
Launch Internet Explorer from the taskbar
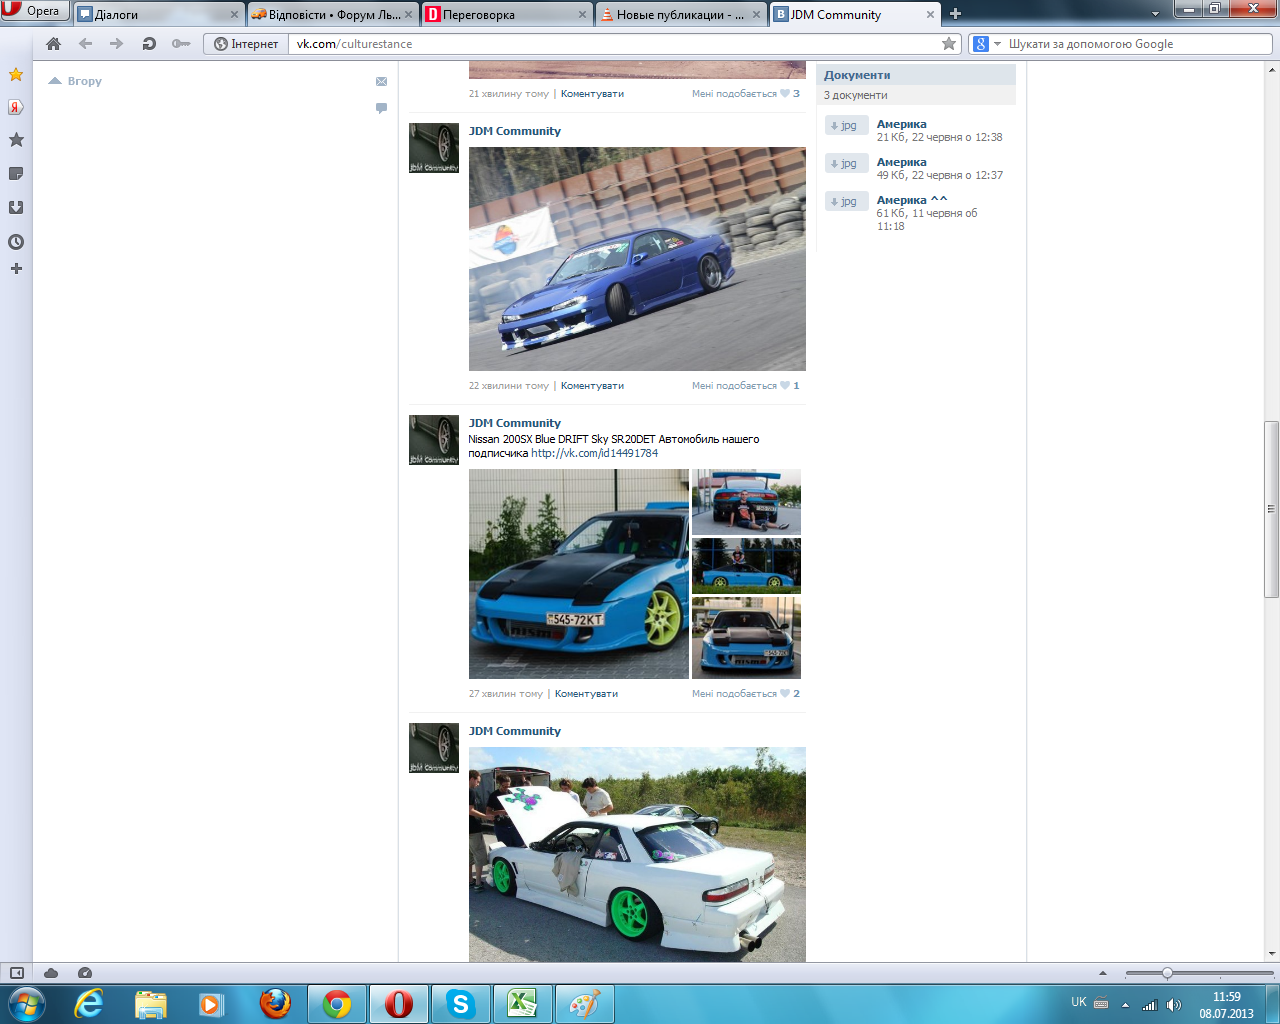(x=89, y=1003)
